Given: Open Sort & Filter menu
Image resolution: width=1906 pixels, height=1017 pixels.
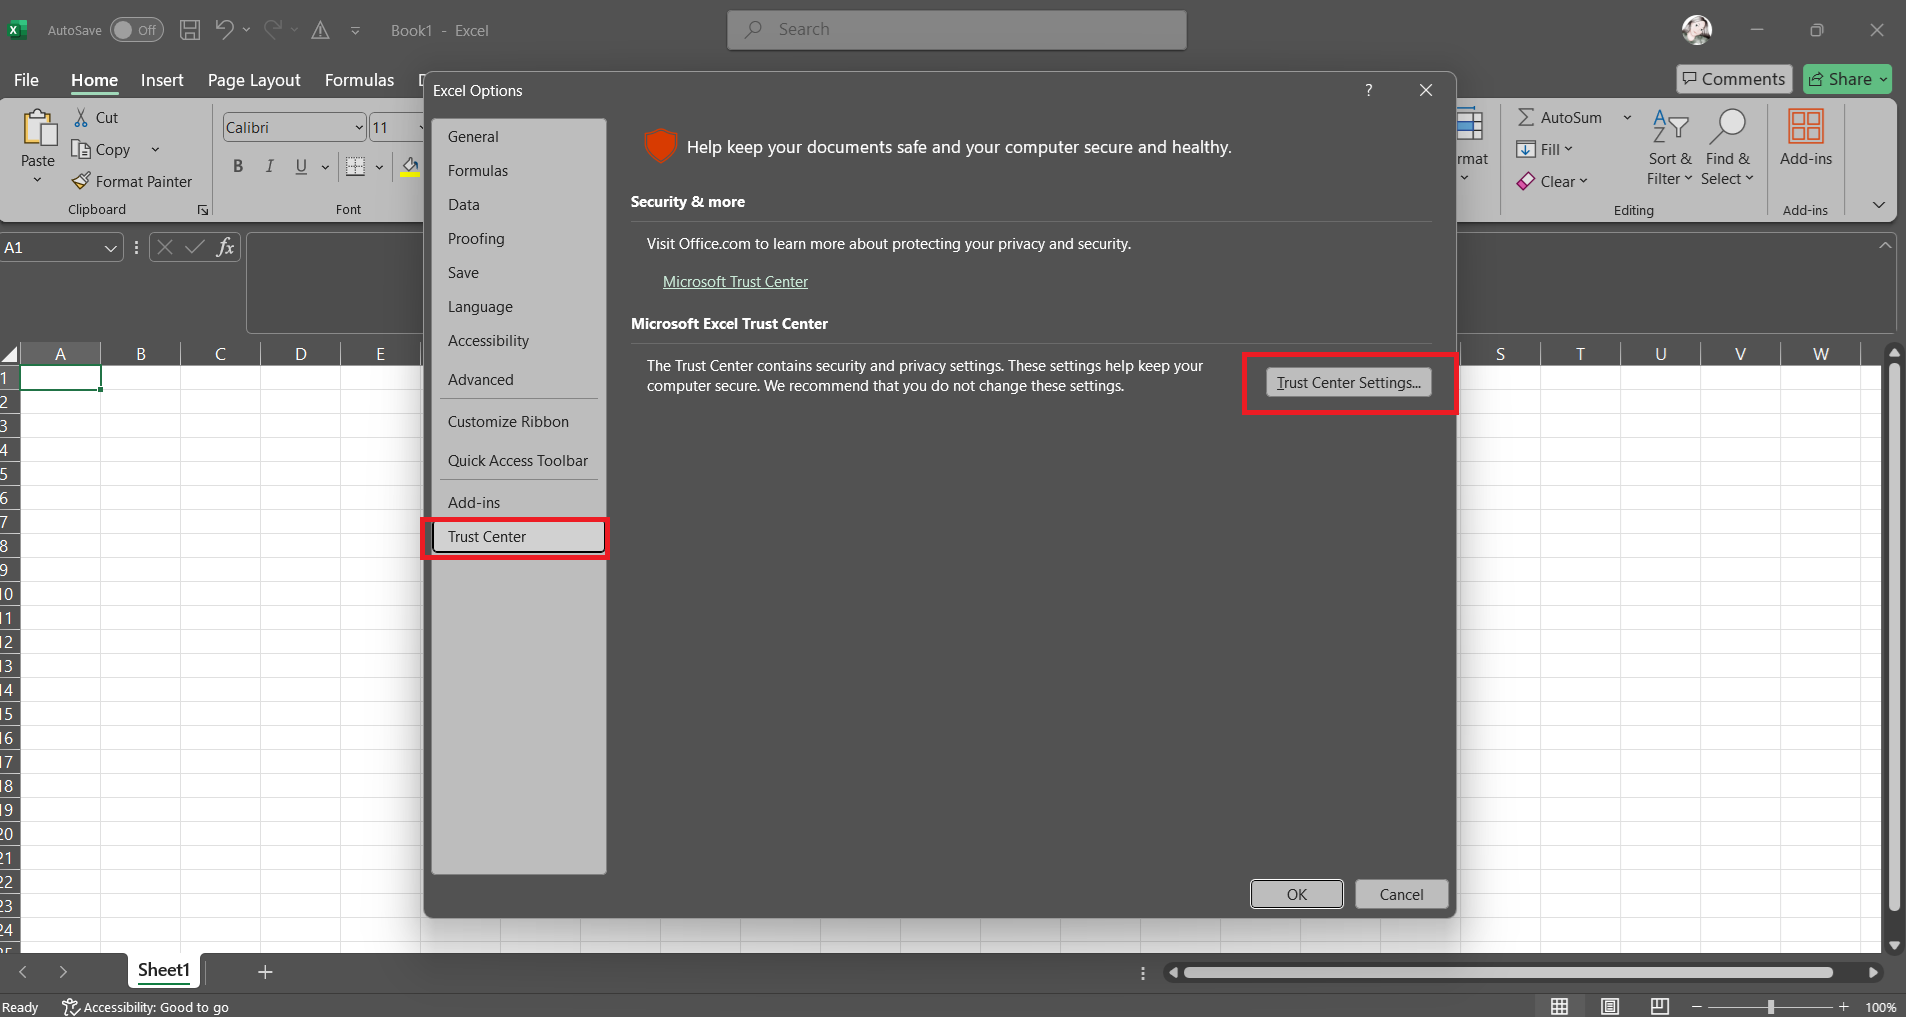Looking at the screenshot, I should pos(1670,148).
